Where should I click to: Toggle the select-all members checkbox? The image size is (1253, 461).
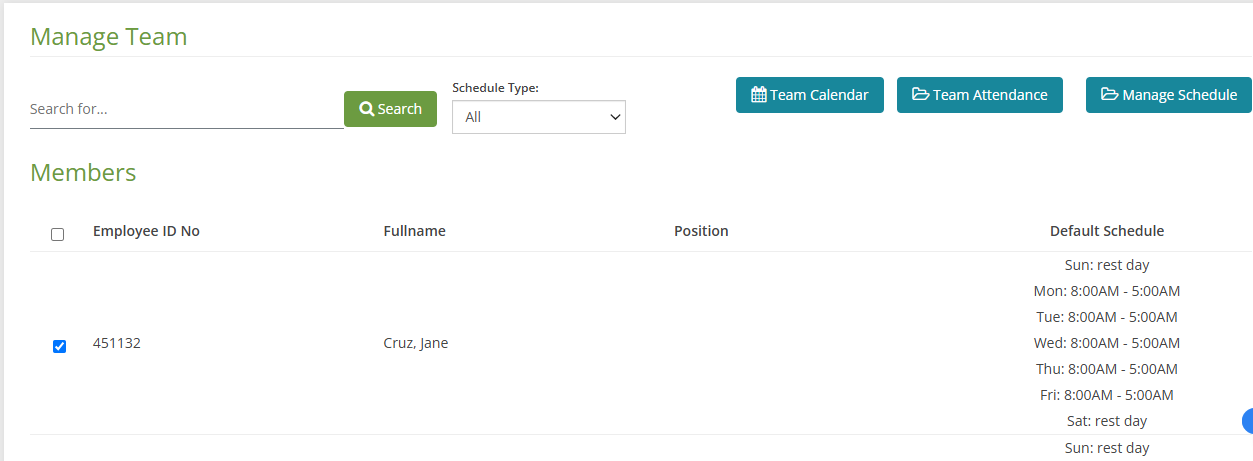pos(57,234)
